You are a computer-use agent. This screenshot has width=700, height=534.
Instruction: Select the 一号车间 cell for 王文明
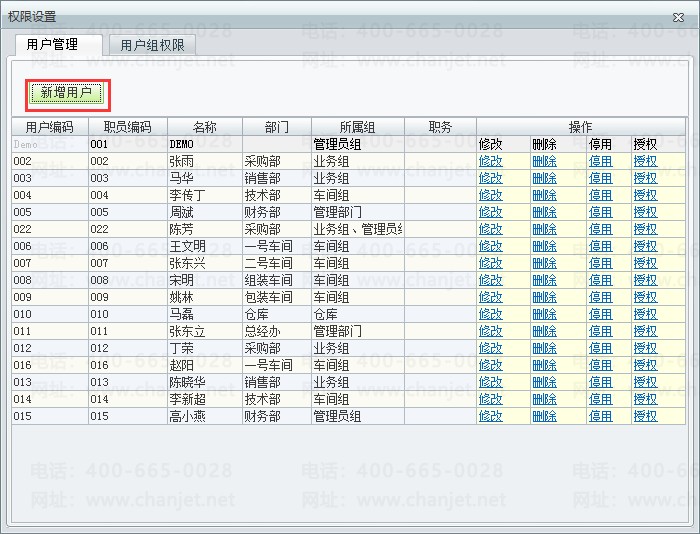point(277,246)
